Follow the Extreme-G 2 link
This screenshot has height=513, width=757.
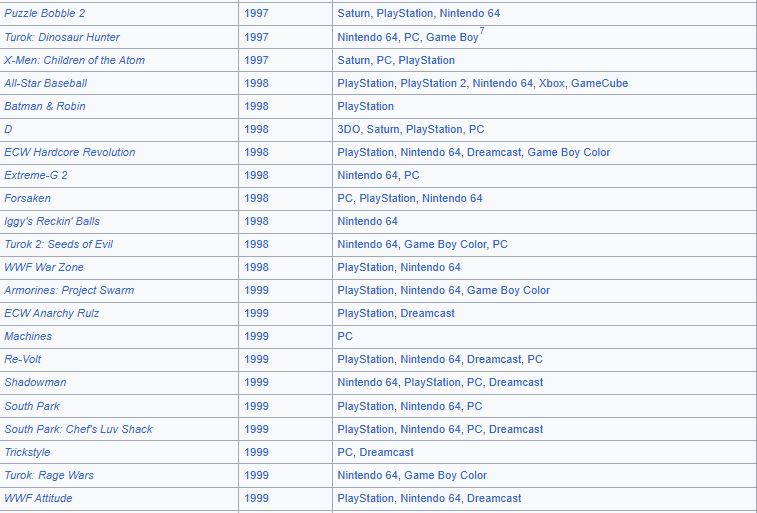point(36,175)
